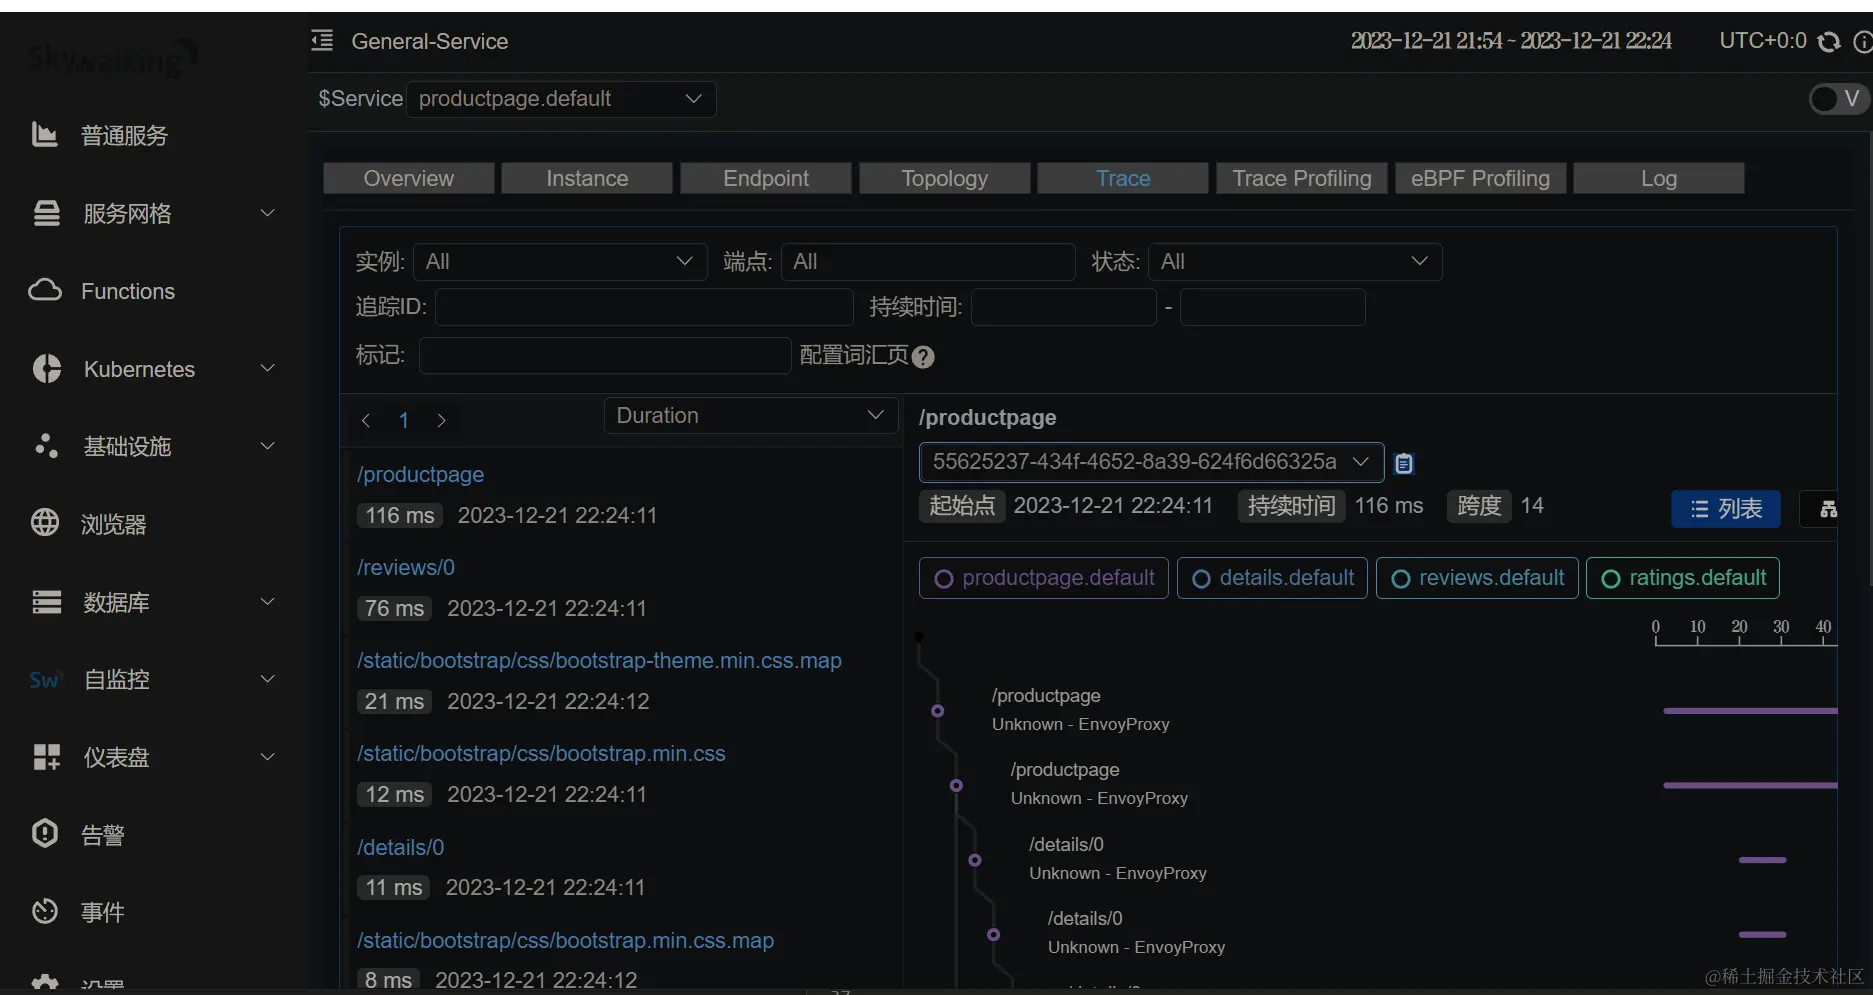Toggle productpage.default service filter
This screenshot has height=995, width=1873.
pyautogui.click(x=1043, y=578)
